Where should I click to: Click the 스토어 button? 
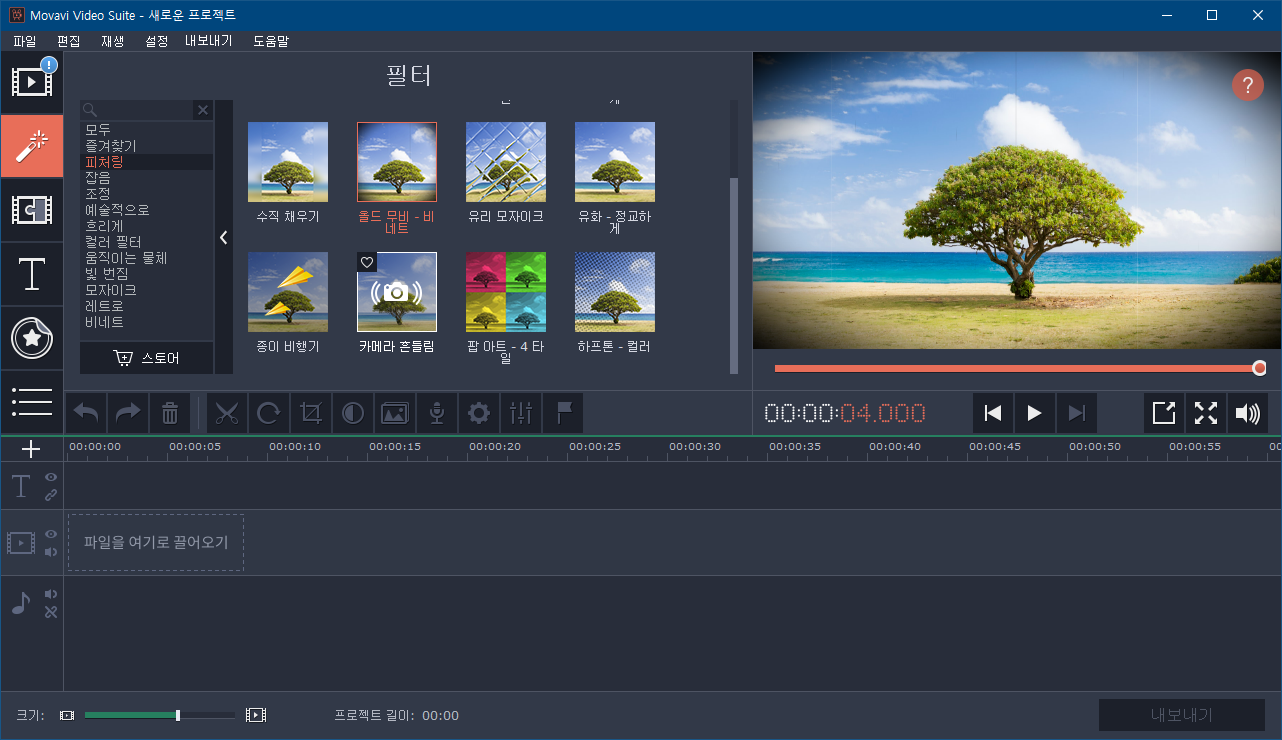click(147, 358)
